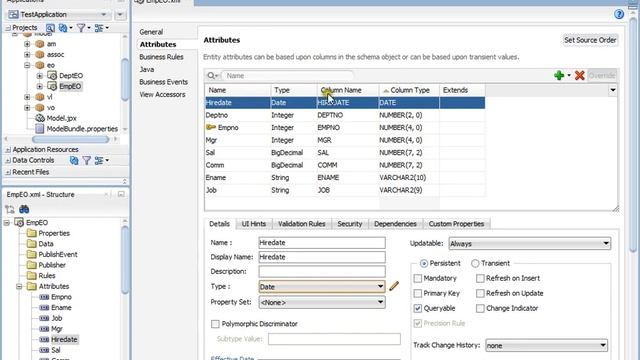Open the Property Set dropdown

tap(322, 302)
